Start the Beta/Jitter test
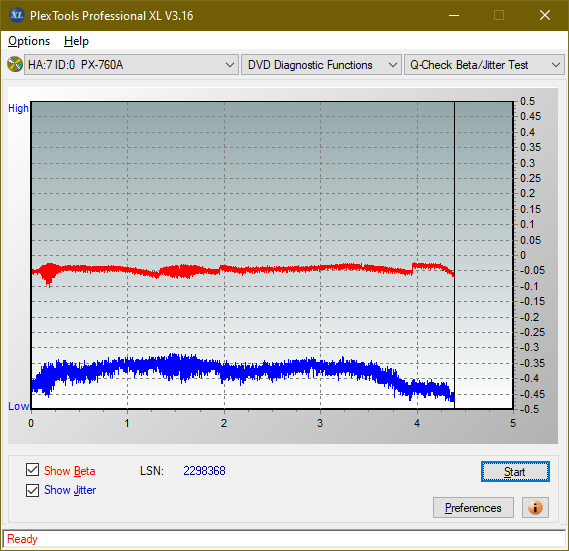 pos(515,472)
